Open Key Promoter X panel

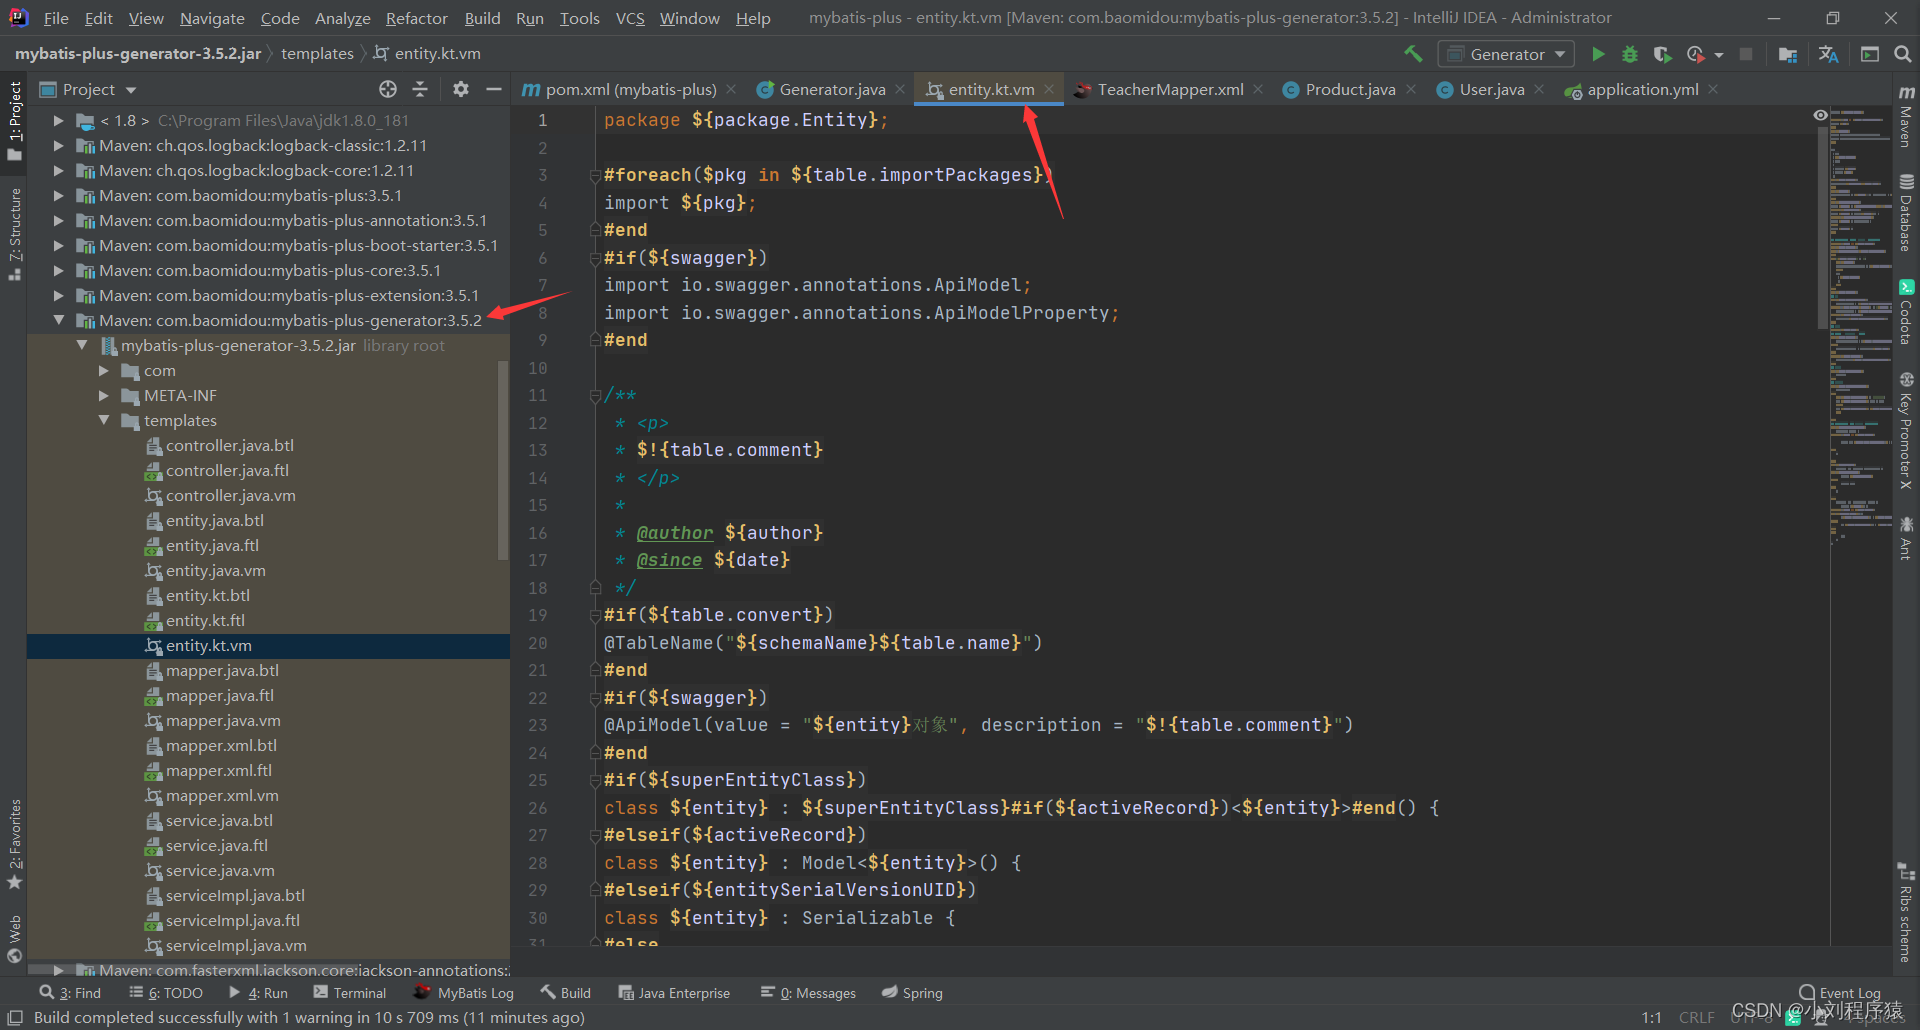tap(1906, 430)
